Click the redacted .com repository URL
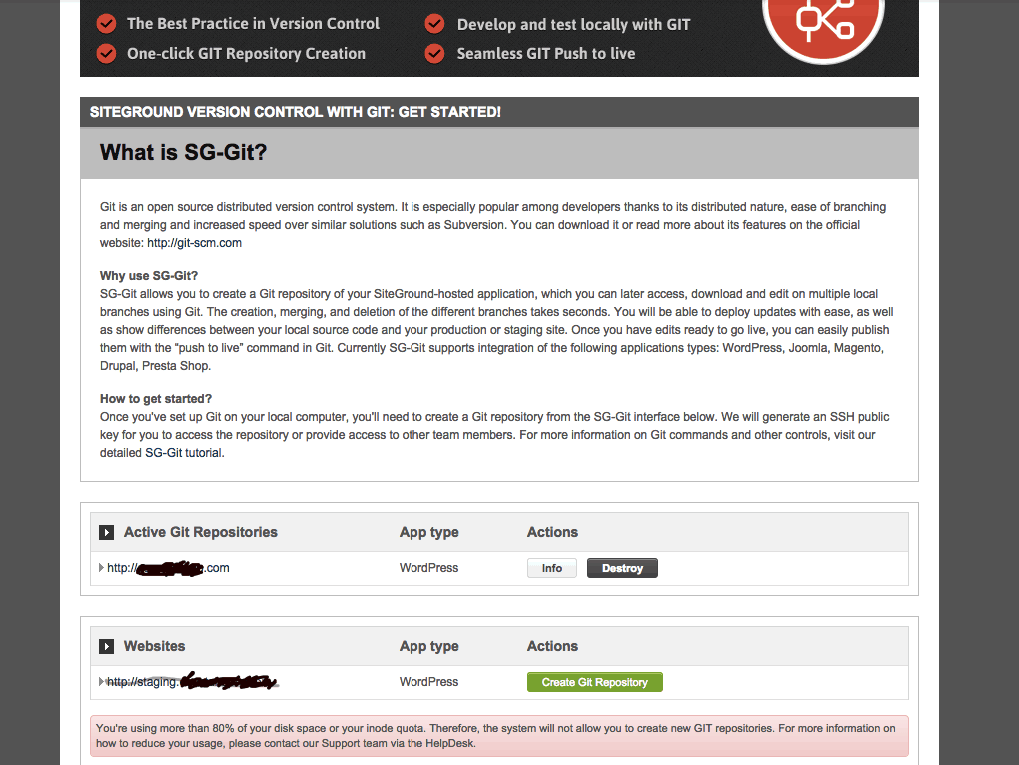Screen dimensions: 1019x765 click(168, 568)
